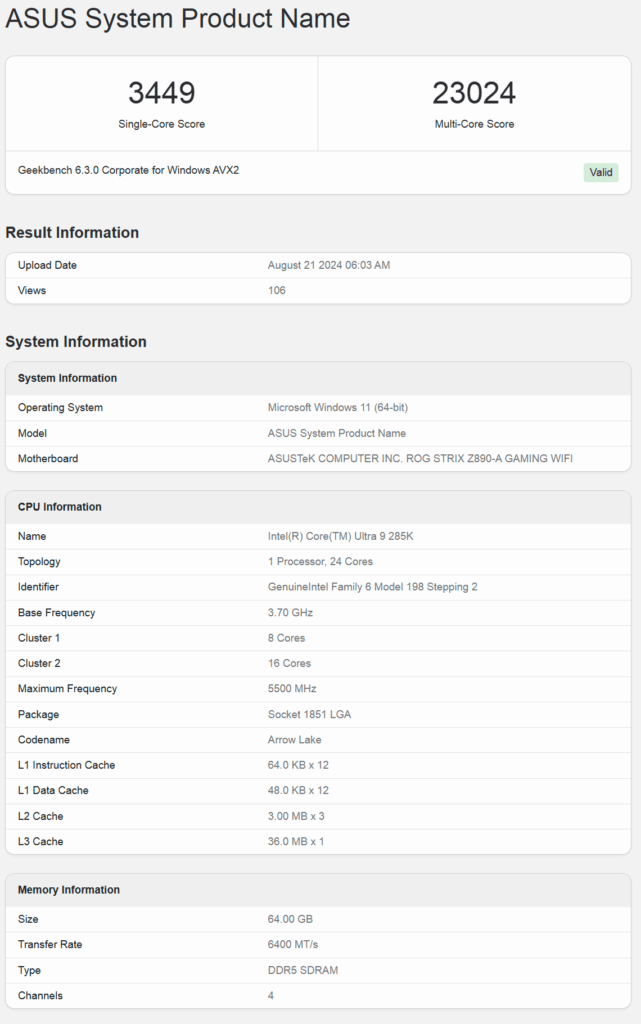This screenshot has width=641, height=1024.
Task: Click the 'L1 Data Cache' label
Action: point(53,791)
